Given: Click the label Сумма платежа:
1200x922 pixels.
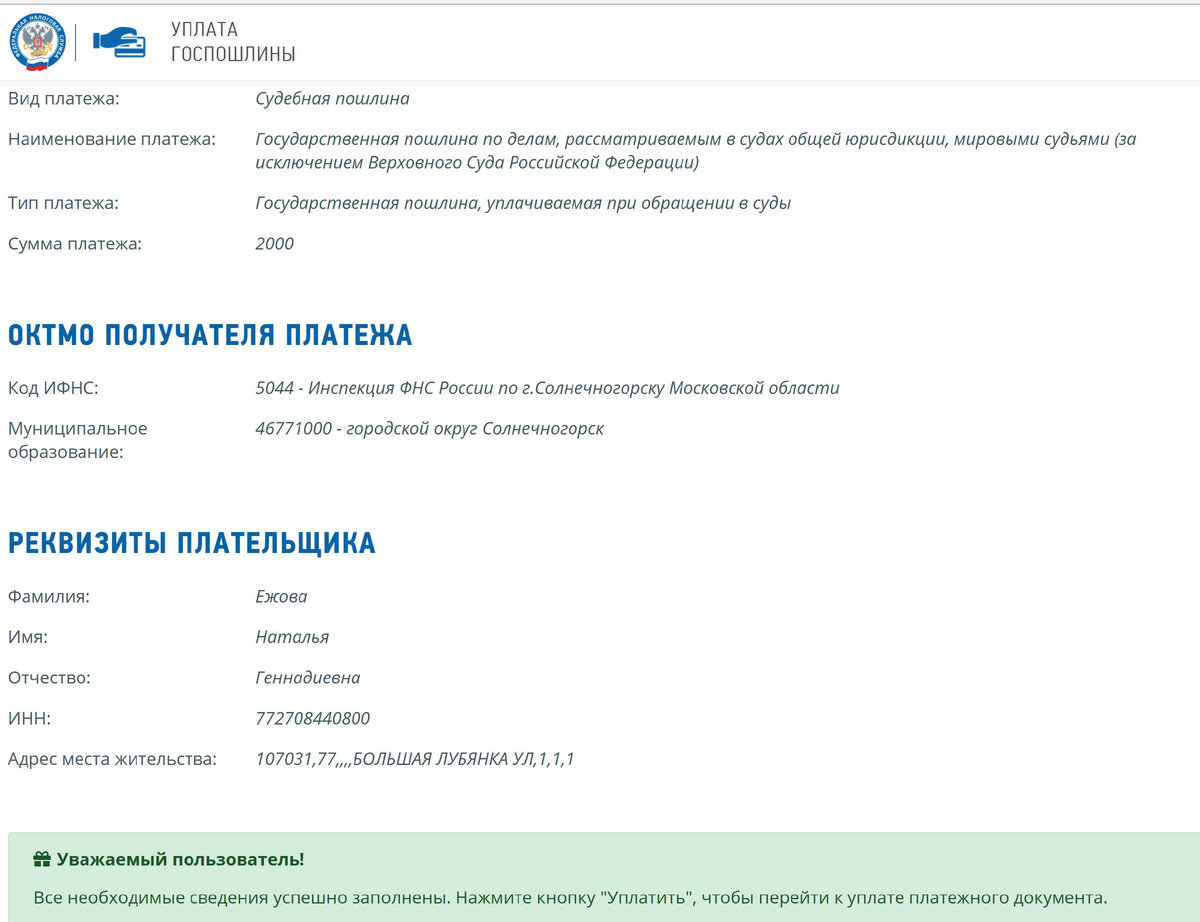Looking at the screenshot, I should coord(75,243).
